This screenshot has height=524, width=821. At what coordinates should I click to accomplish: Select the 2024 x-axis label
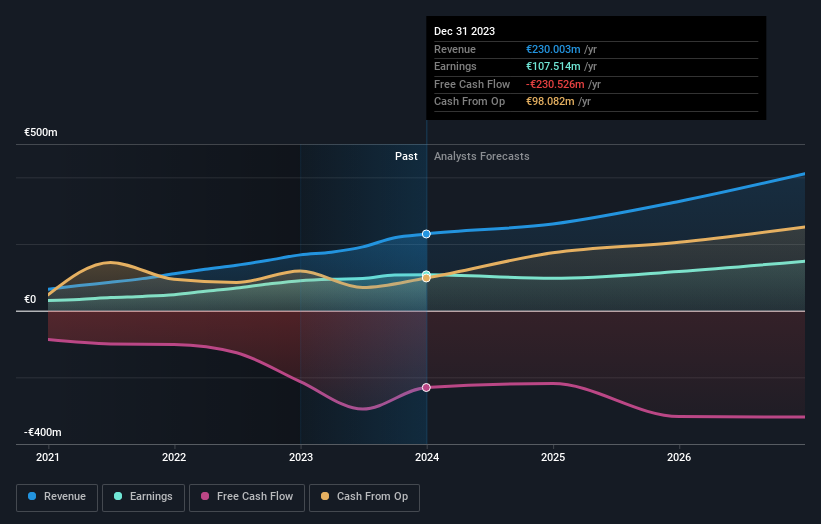(427, 457)
